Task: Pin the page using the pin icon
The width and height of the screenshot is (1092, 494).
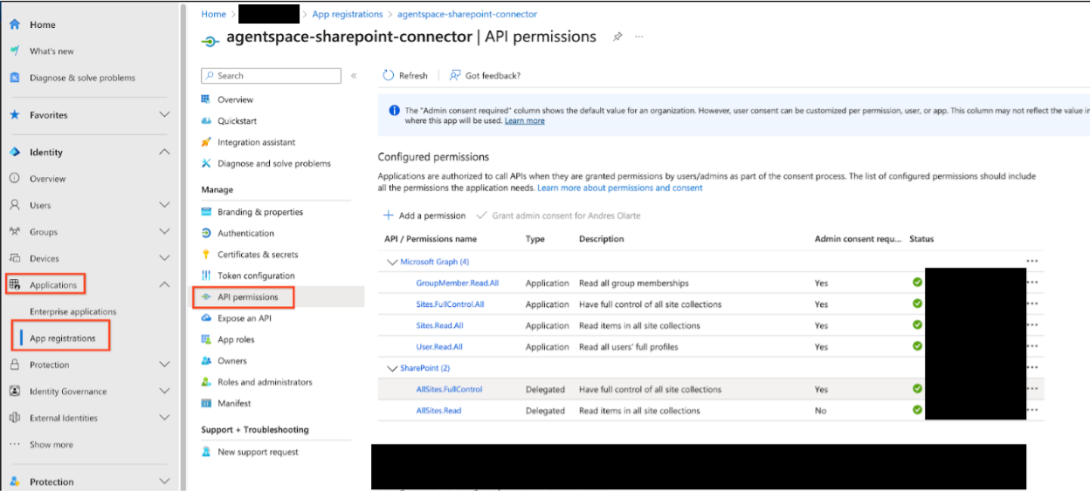Action: (617, 37)
